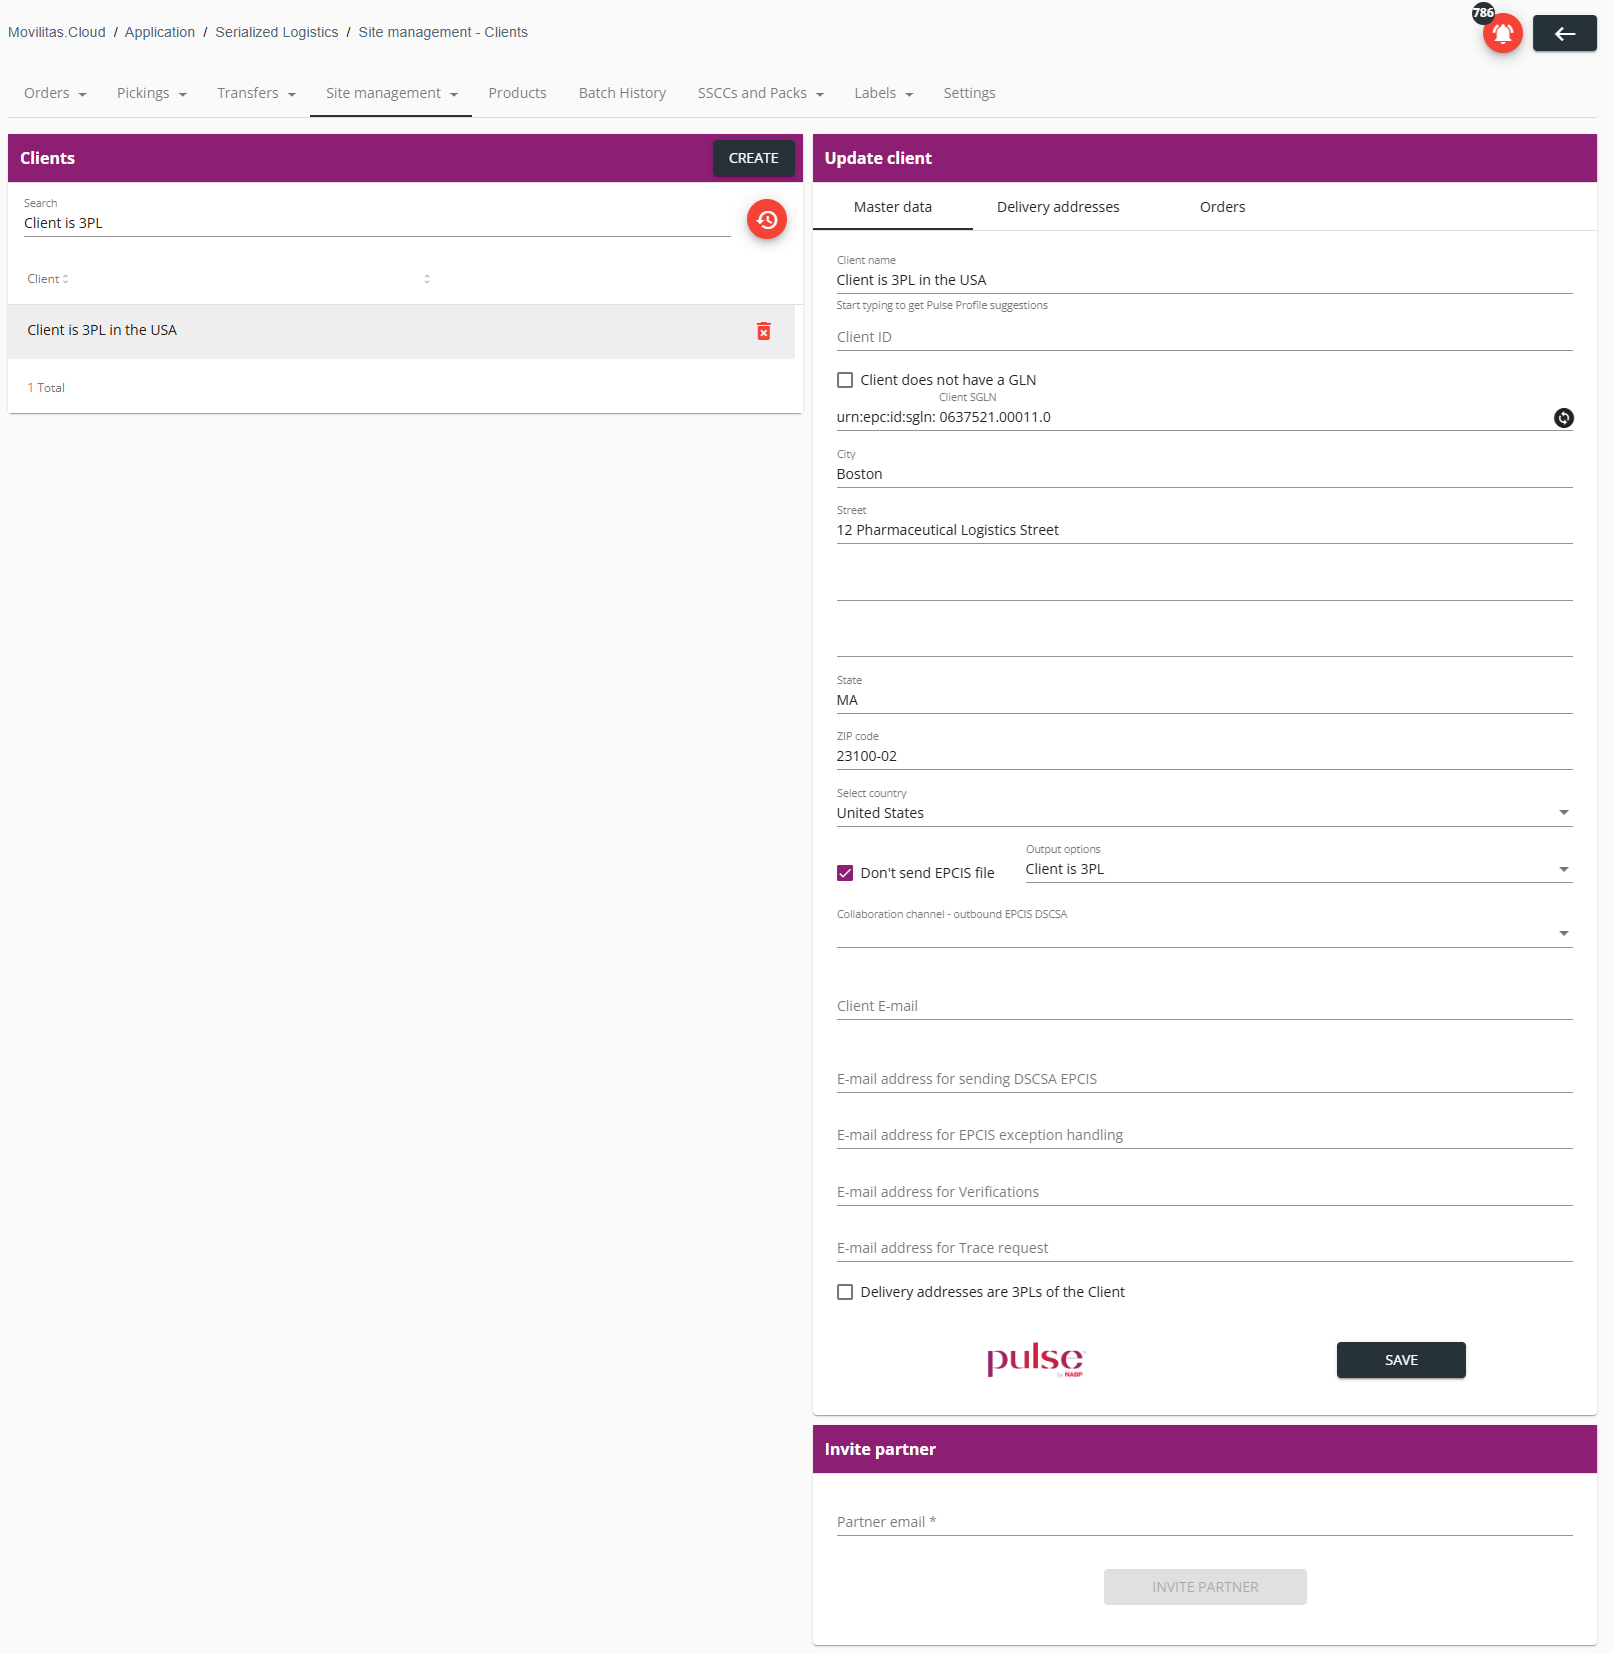Click the Client name field
Viewport: 1613px width, 1654px height.
click(x=1204, y=280)
